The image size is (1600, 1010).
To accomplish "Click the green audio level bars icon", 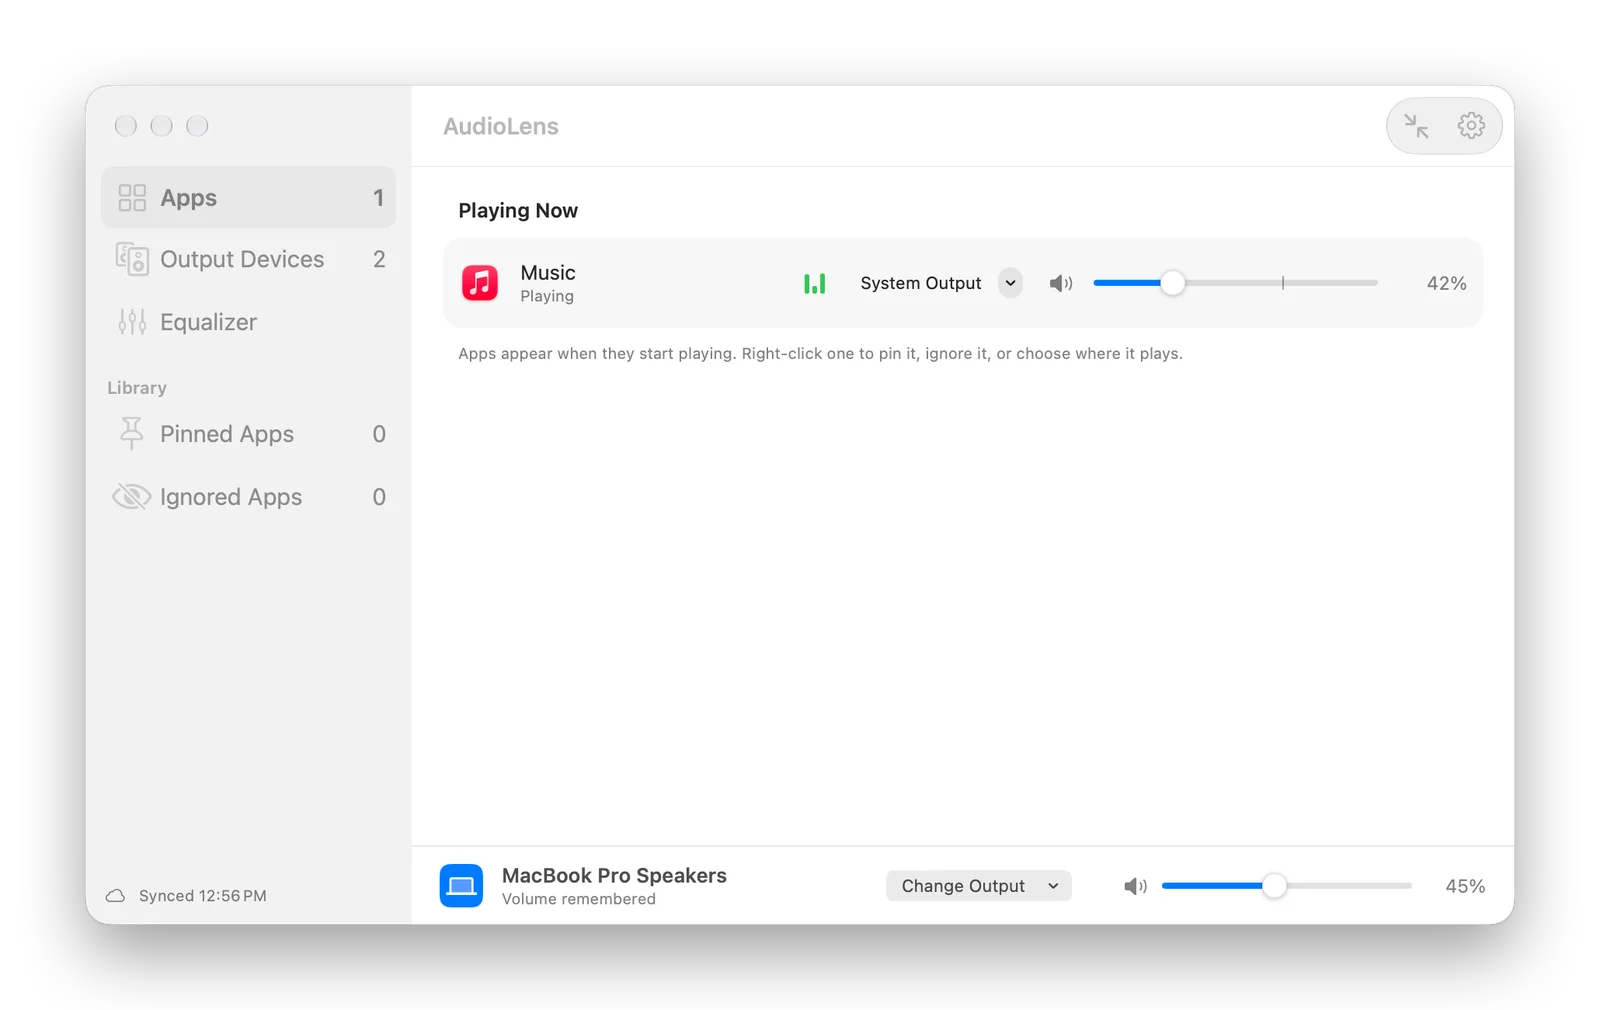I will [x=815, y=284].
